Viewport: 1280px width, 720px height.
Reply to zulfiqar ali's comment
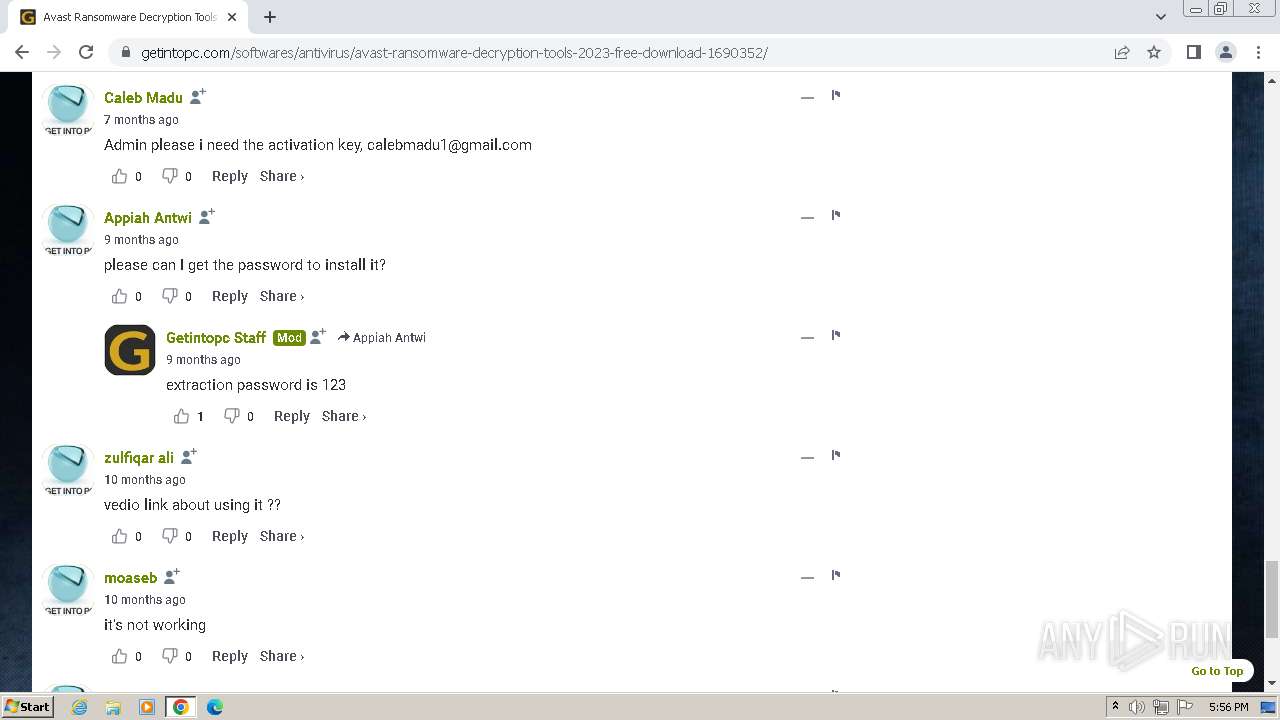(x=230, y=536)
